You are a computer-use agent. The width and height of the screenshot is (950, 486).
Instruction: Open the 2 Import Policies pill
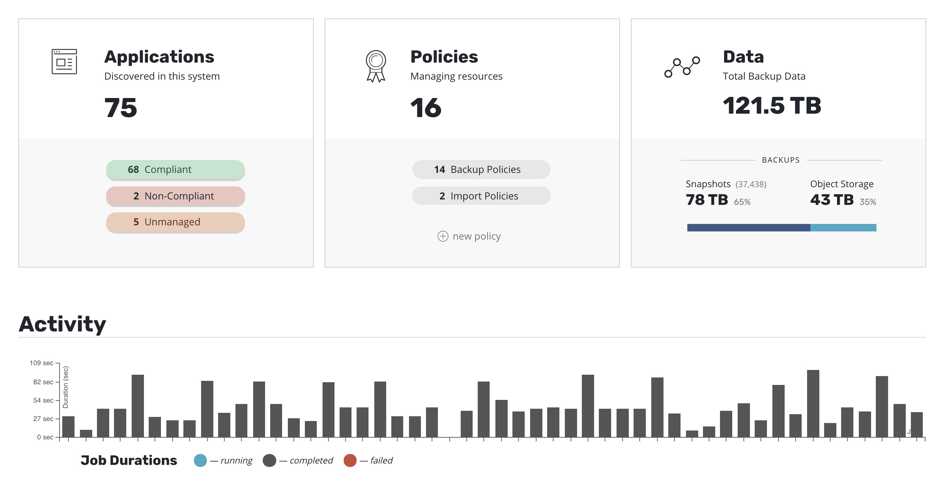481,196
